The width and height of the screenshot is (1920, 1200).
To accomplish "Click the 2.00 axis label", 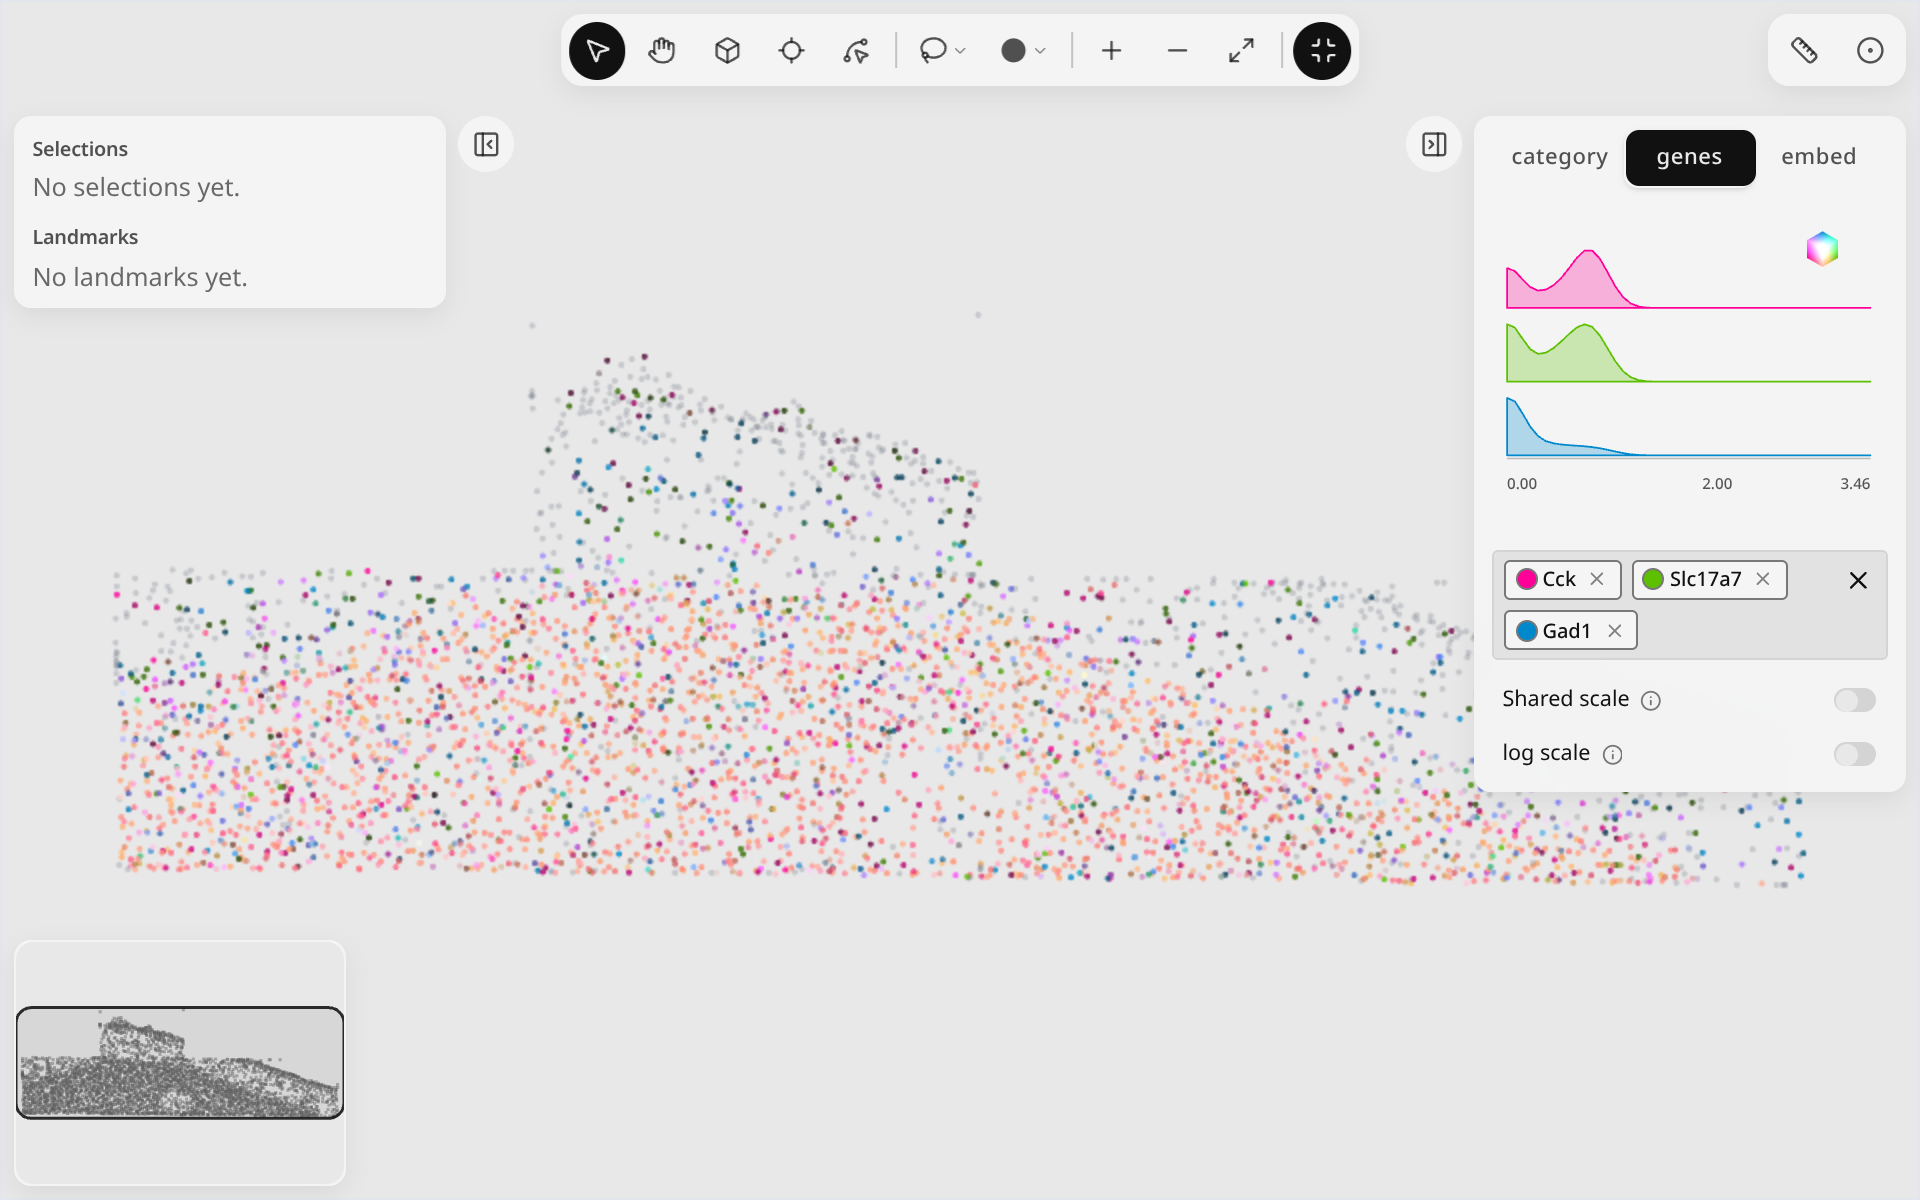I will tap(1717, 484).
